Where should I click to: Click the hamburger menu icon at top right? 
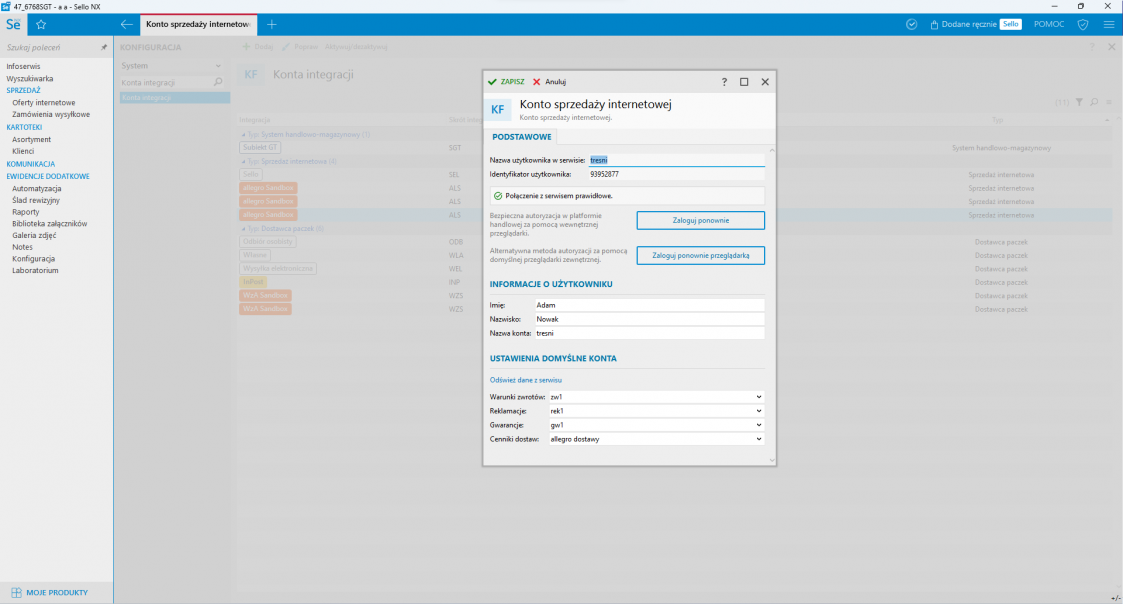pos(1109,24)
